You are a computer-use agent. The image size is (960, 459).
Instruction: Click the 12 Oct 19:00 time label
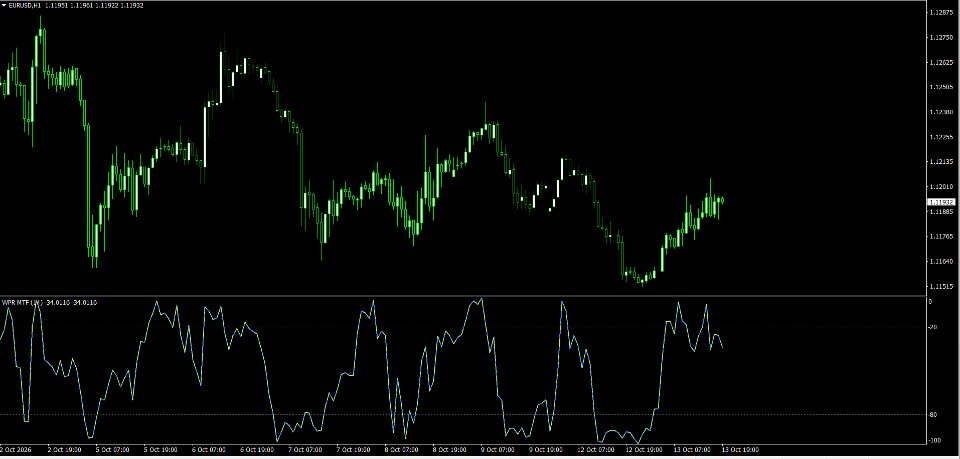[x=643, y=449]
